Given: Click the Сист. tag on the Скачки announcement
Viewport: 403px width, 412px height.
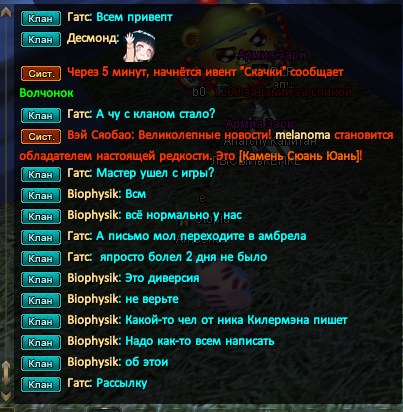Looking at the screenshot, I should 41,73.
